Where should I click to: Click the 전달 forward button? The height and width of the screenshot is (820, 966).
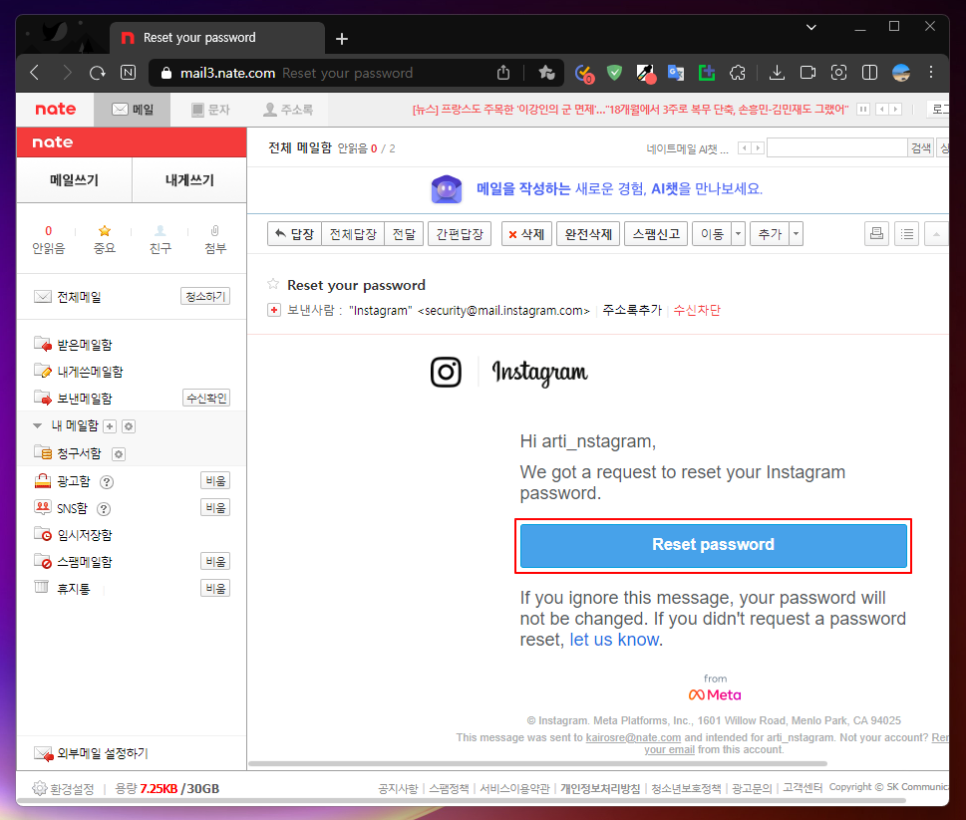tap(404, 233)
